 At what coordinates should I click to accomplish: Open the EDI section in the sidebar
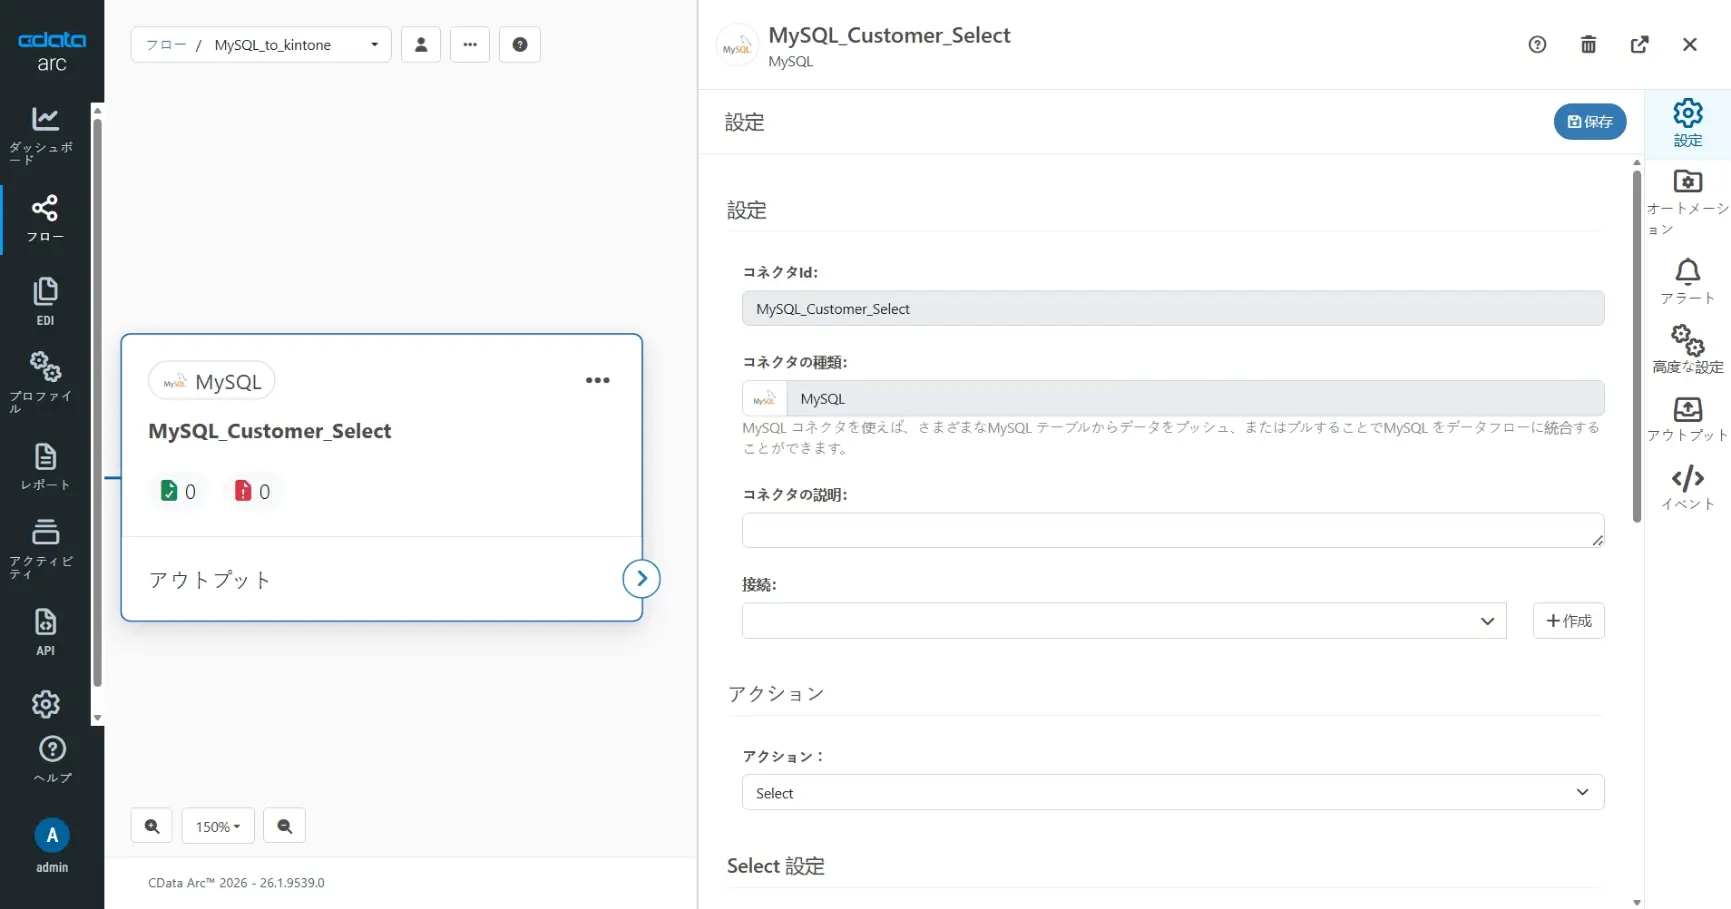coord(45,299)
